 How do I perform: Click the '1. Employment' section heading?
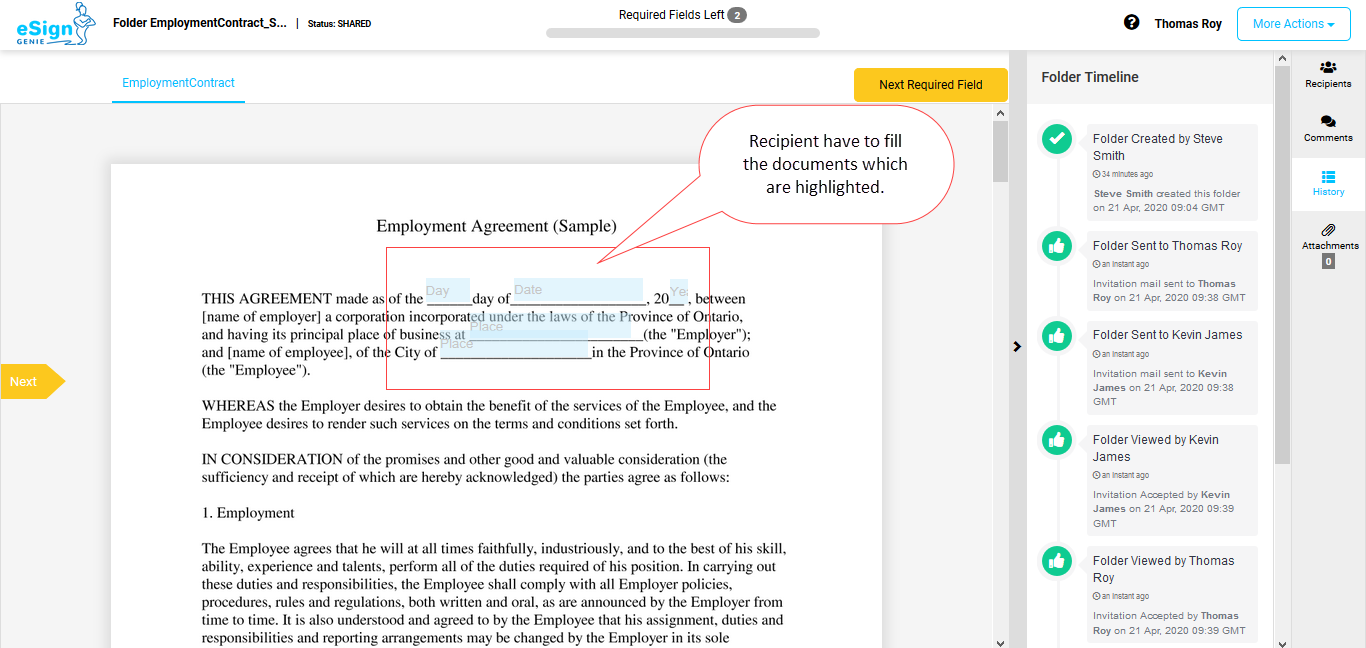point(248,513)
